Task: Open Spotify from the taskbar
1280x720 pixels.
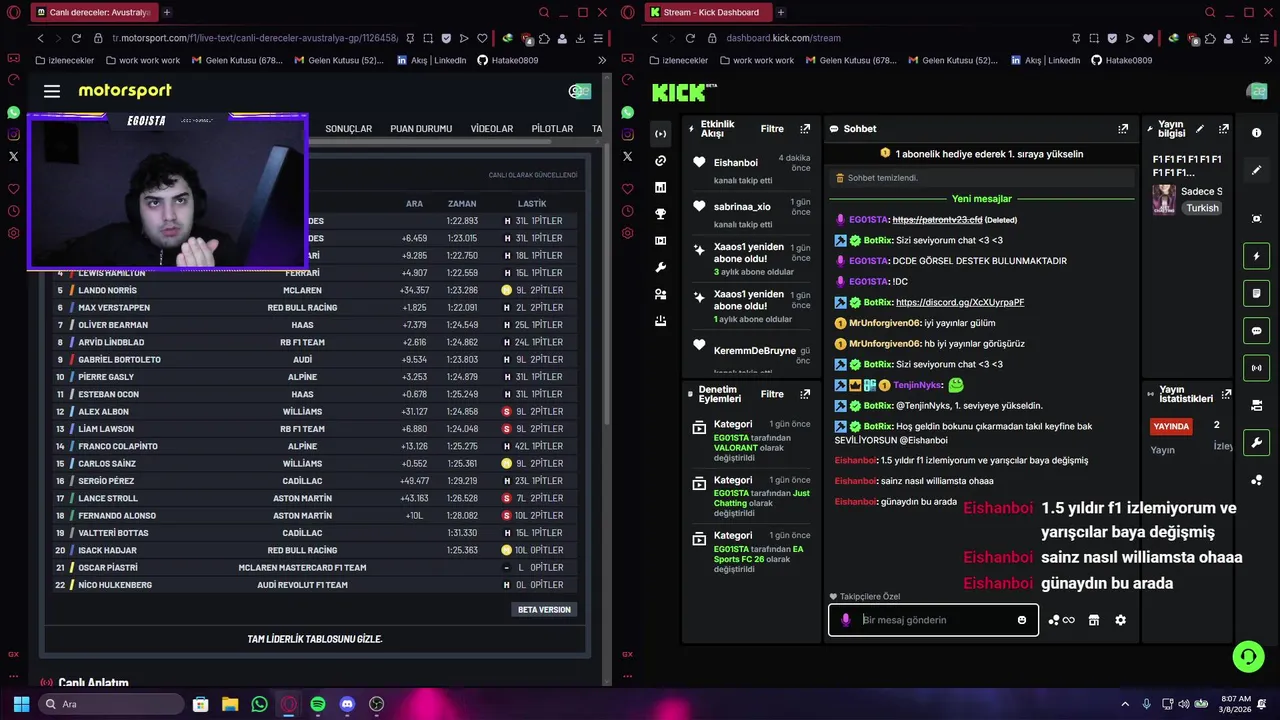Action: point(318,704)
